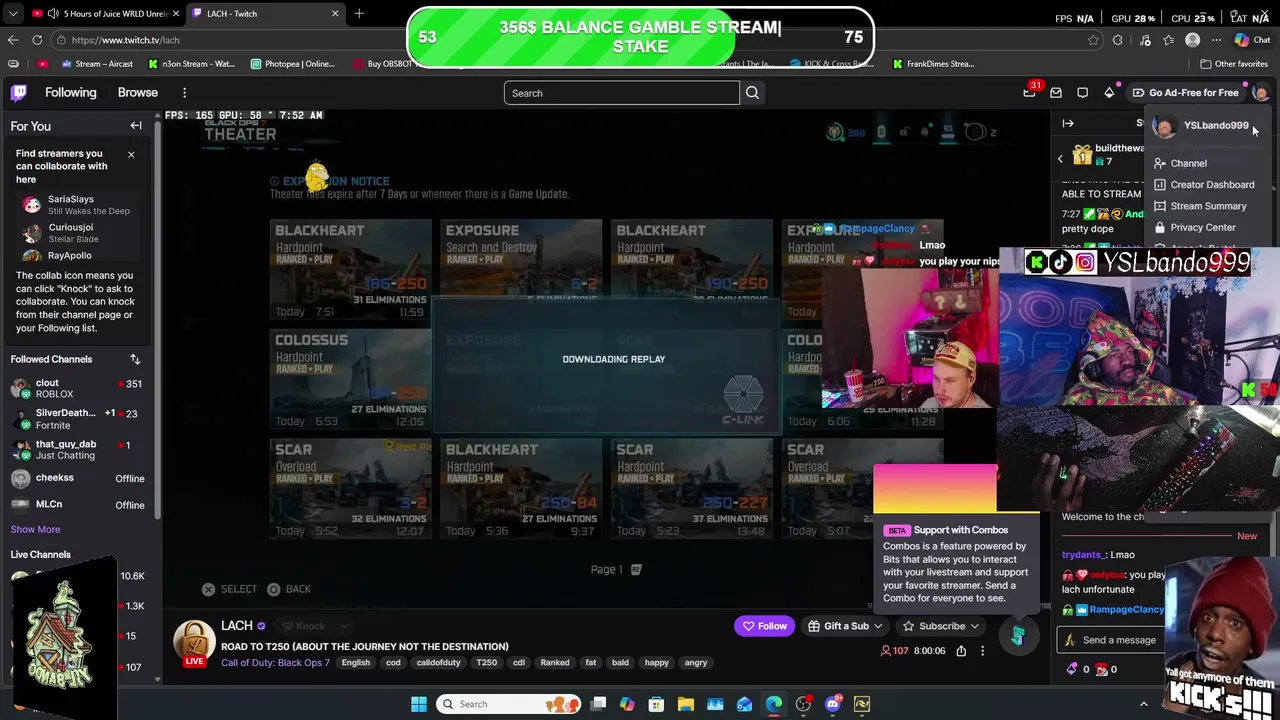Open the offline MLCn channel
The width and height of the screenshot is (1280, 720).
click(78, 504)
